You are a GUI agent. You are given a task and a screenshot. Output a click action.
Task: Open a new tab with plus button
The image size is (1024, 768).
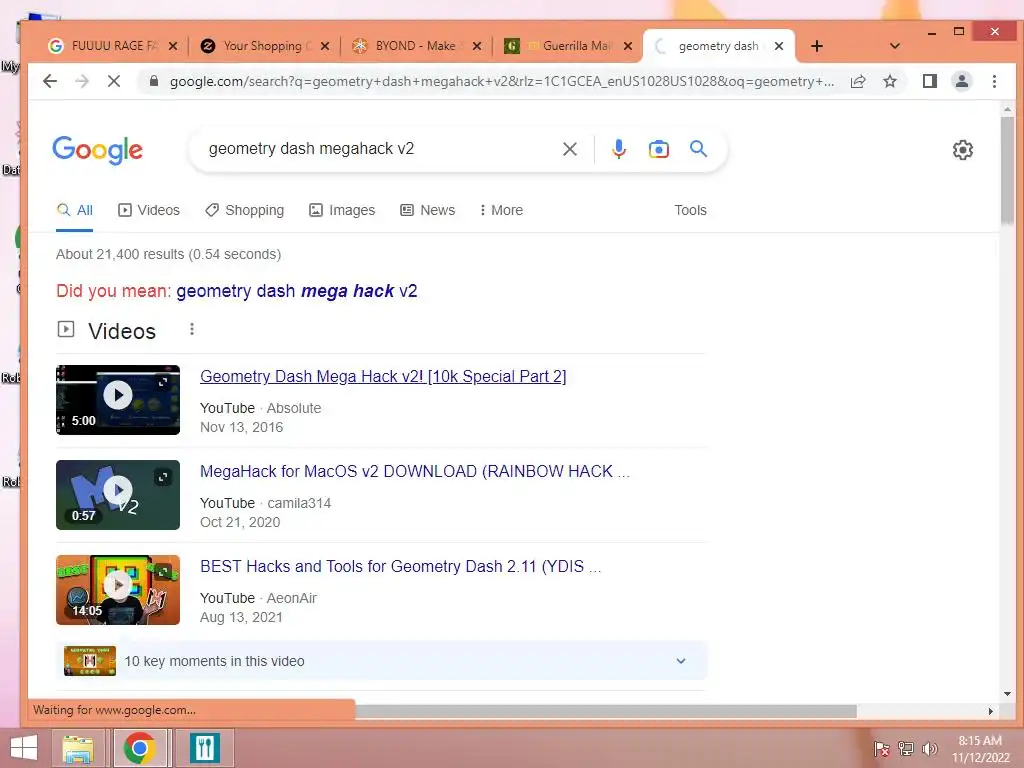tap(816, 46)
